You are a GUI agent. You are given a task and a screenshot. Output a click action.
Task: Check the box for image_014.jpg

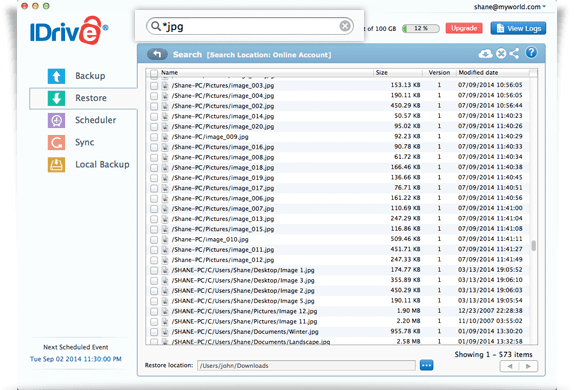(154, 116)
